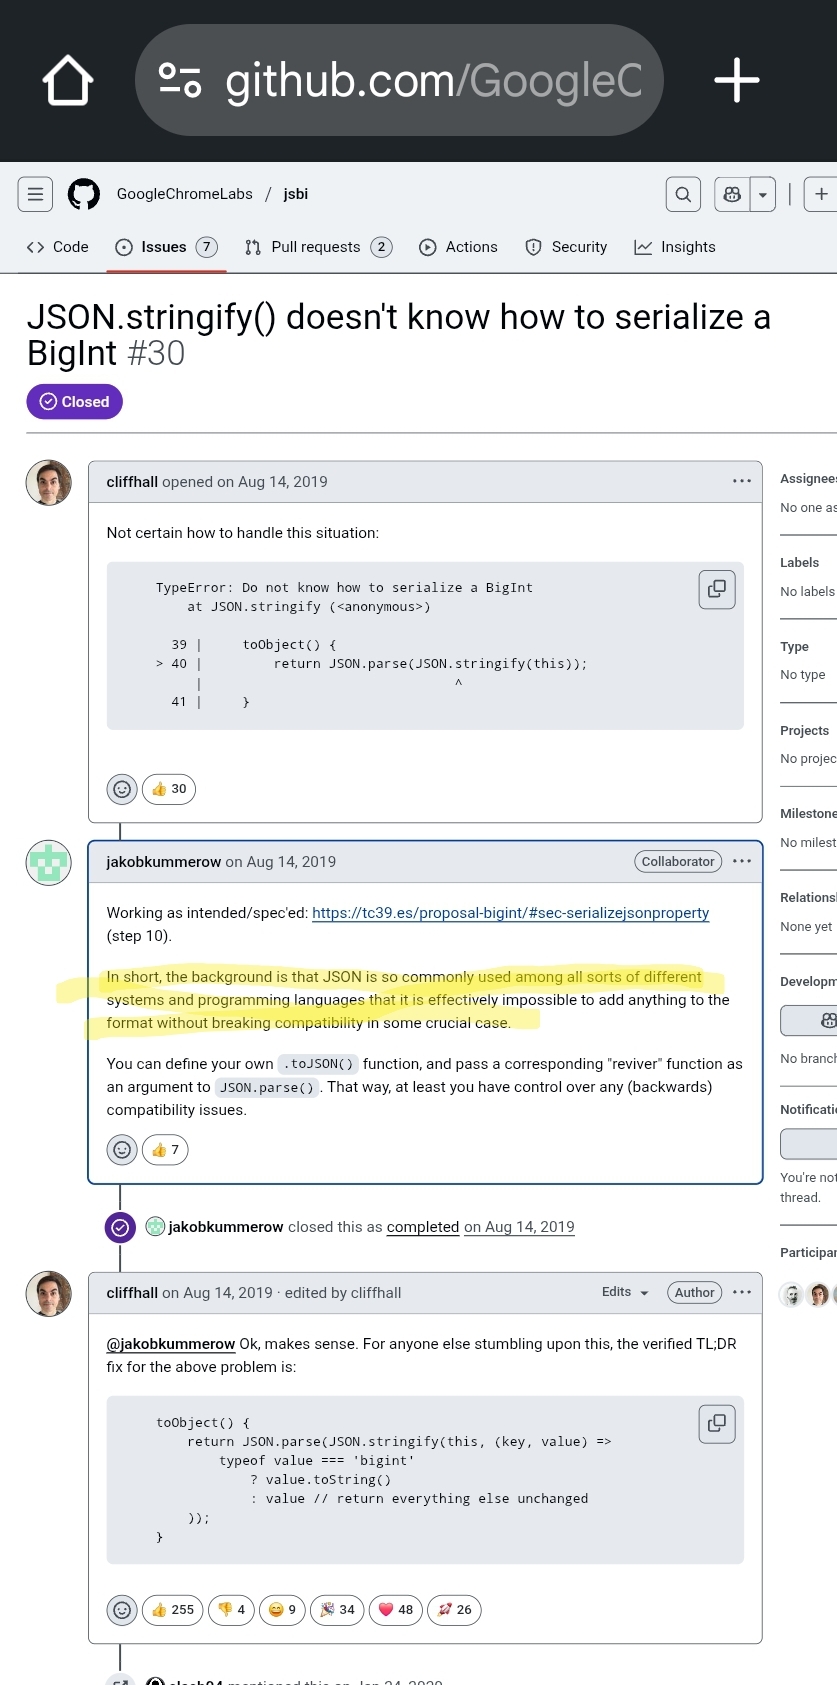Image resolution: width=837 pixels, height=1685 pixels.
Task: Open the Aug 14, 2019 opened timestamp
Action: pos(283,482)
